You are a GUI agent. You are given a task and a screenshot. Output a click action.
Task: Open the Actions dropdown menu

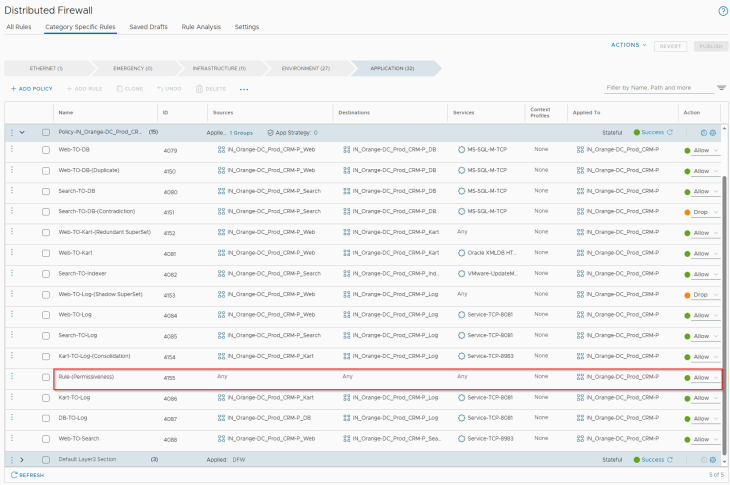[628, 45]
